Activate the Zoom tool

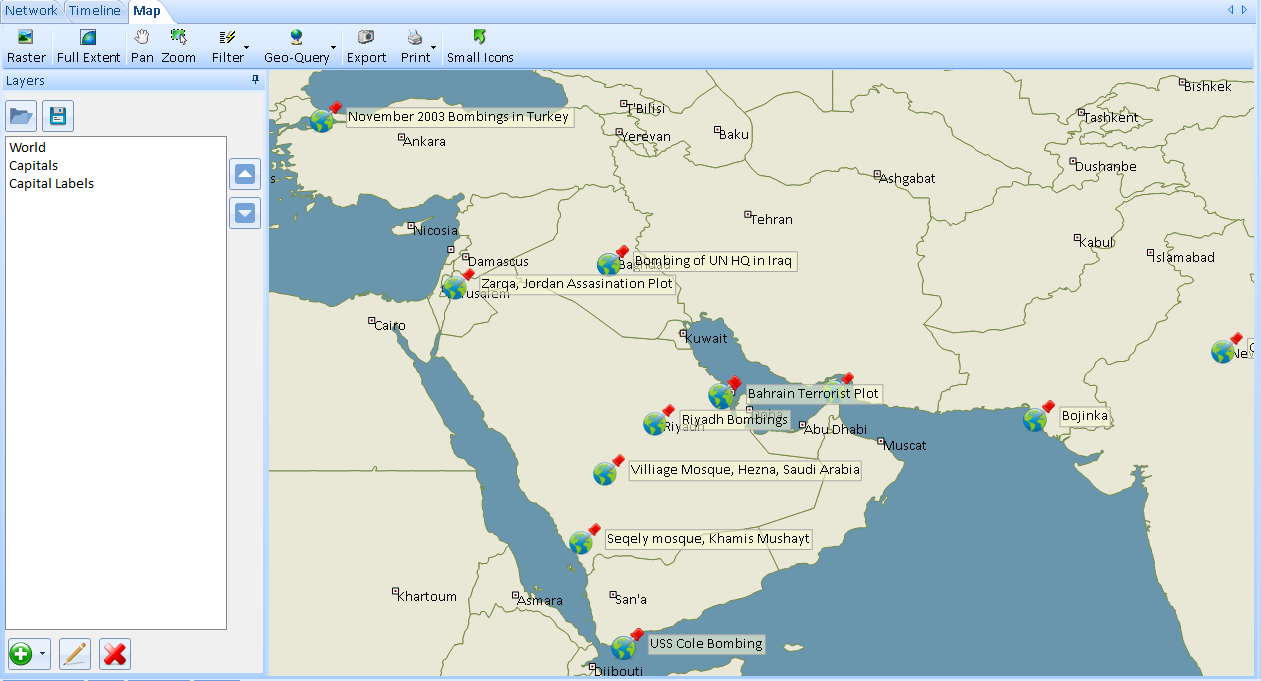179,46
